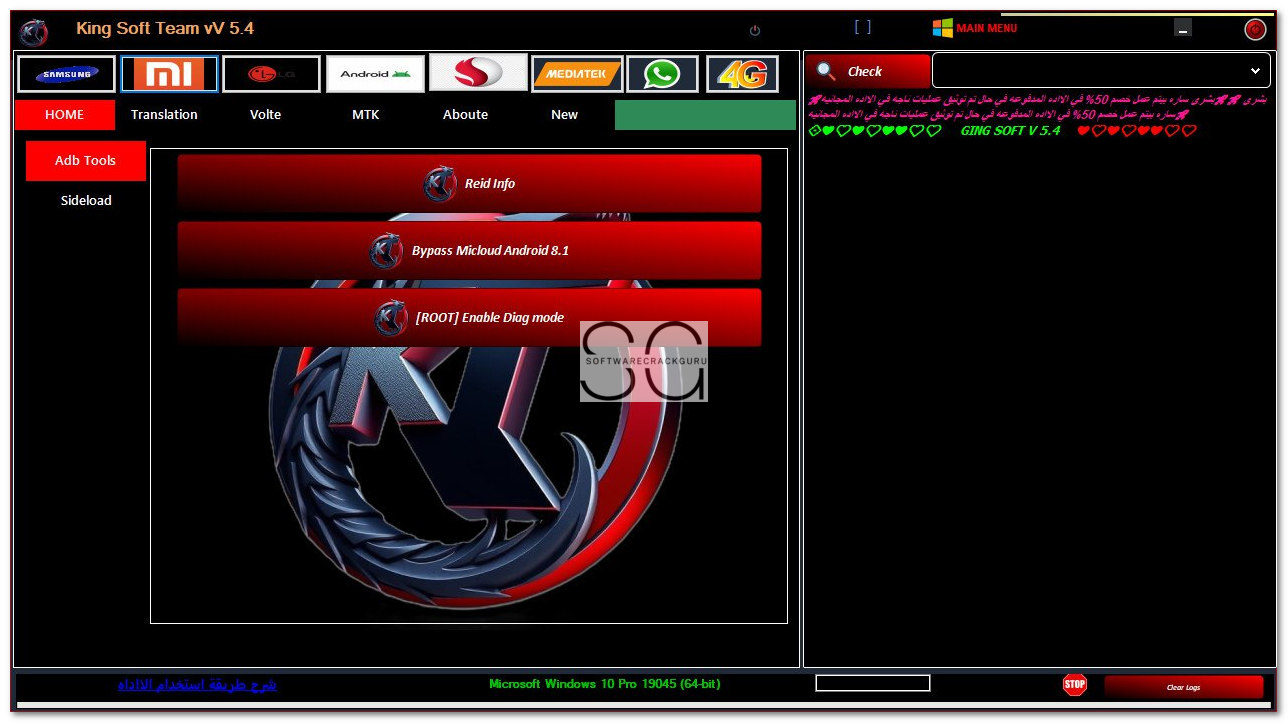
Task: Click the empty field in status bar
Action: [873, 683]
